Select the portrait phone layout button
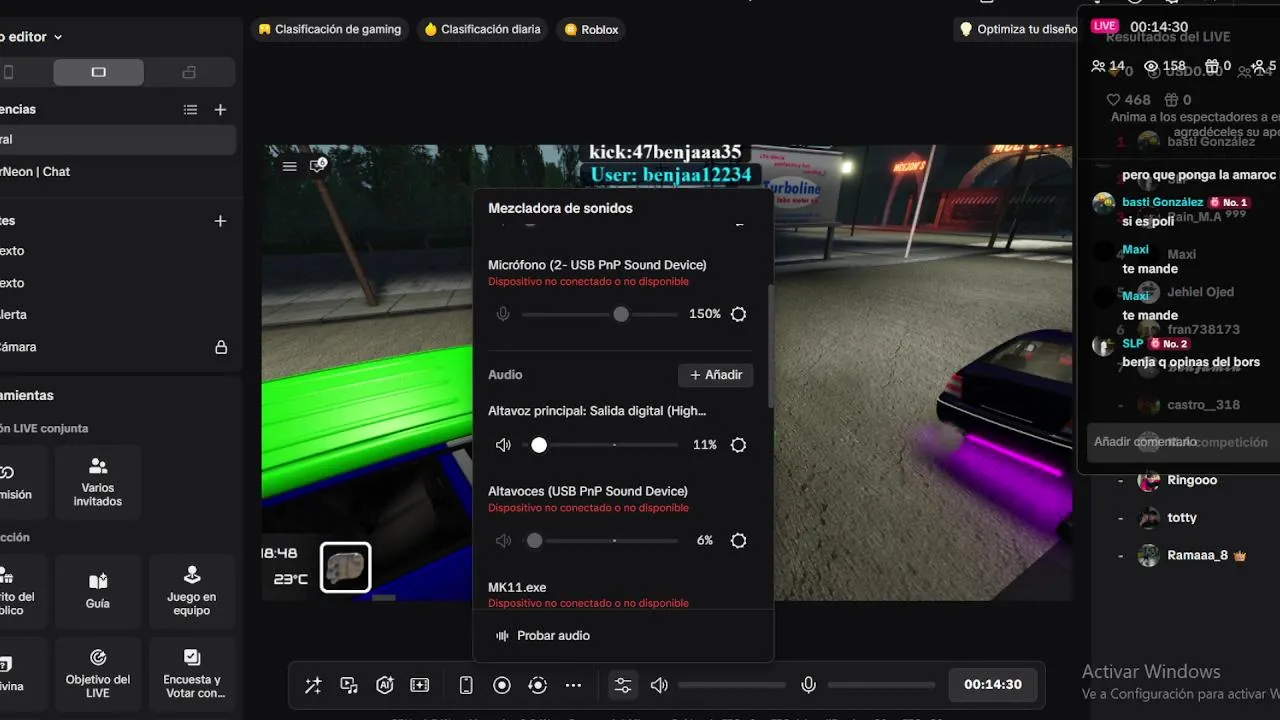 (9, 72)
